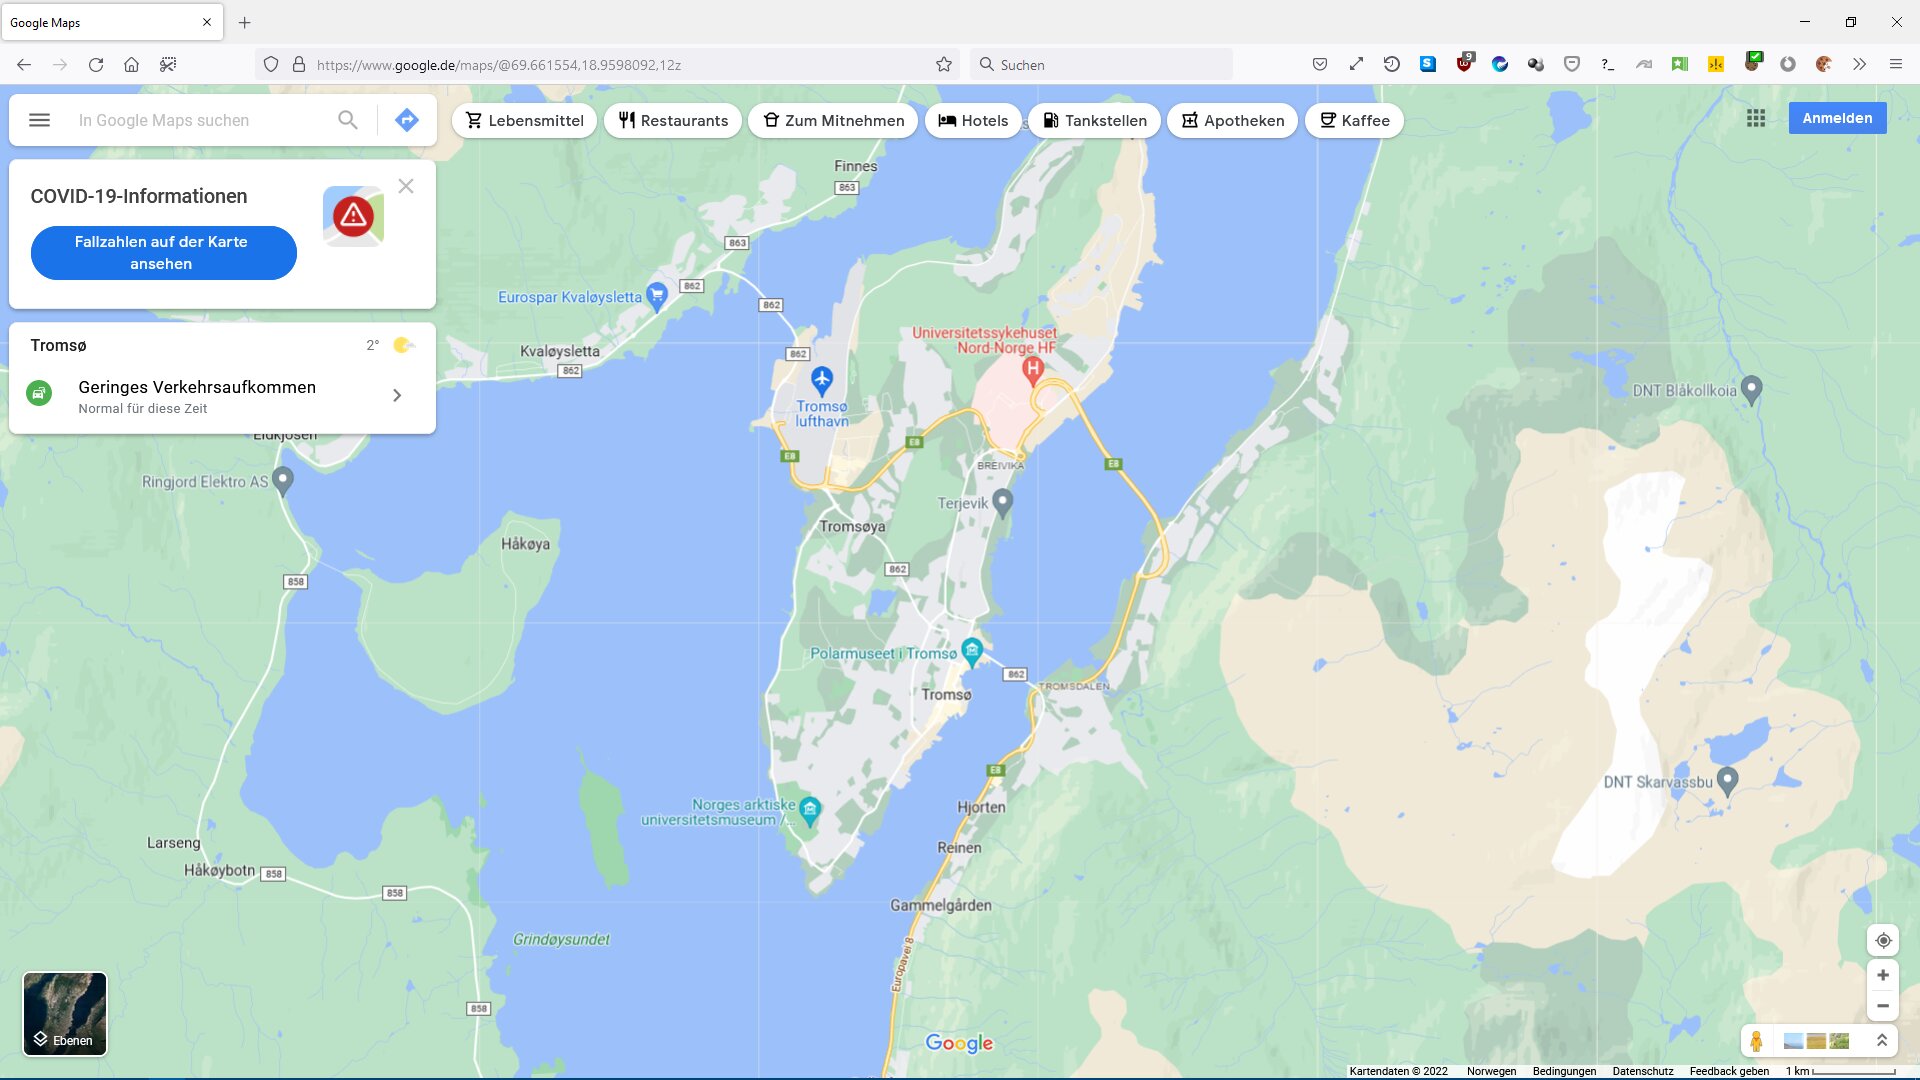Open the Google Maps hamburger menu
Viewport: 1920px width, 1080px height.
click(39, 120)
